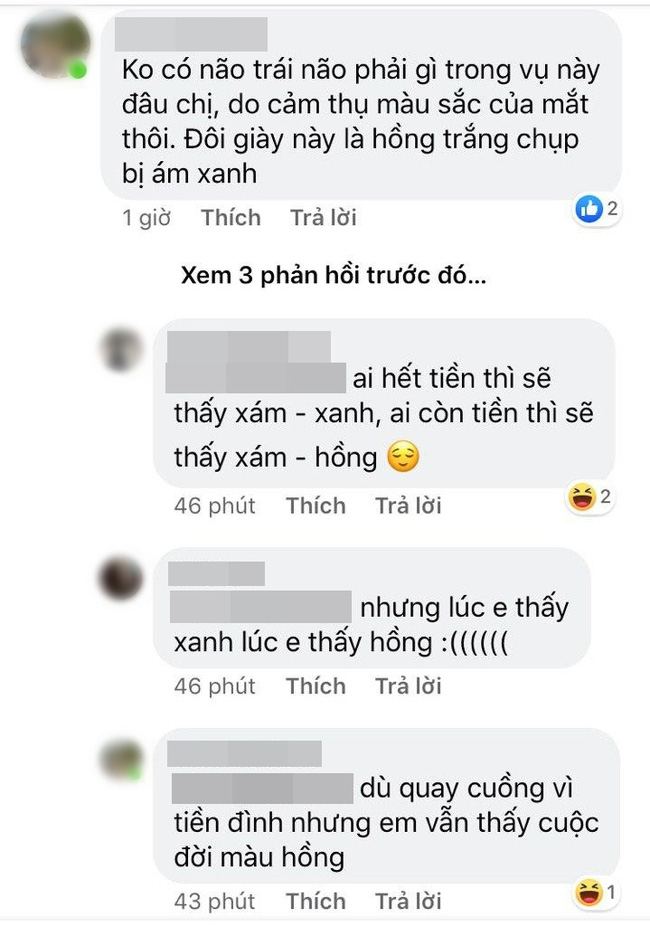
Task: Like the 'Ko có não trái' comment
Action: pyautogui.click(x=231, y=218)
